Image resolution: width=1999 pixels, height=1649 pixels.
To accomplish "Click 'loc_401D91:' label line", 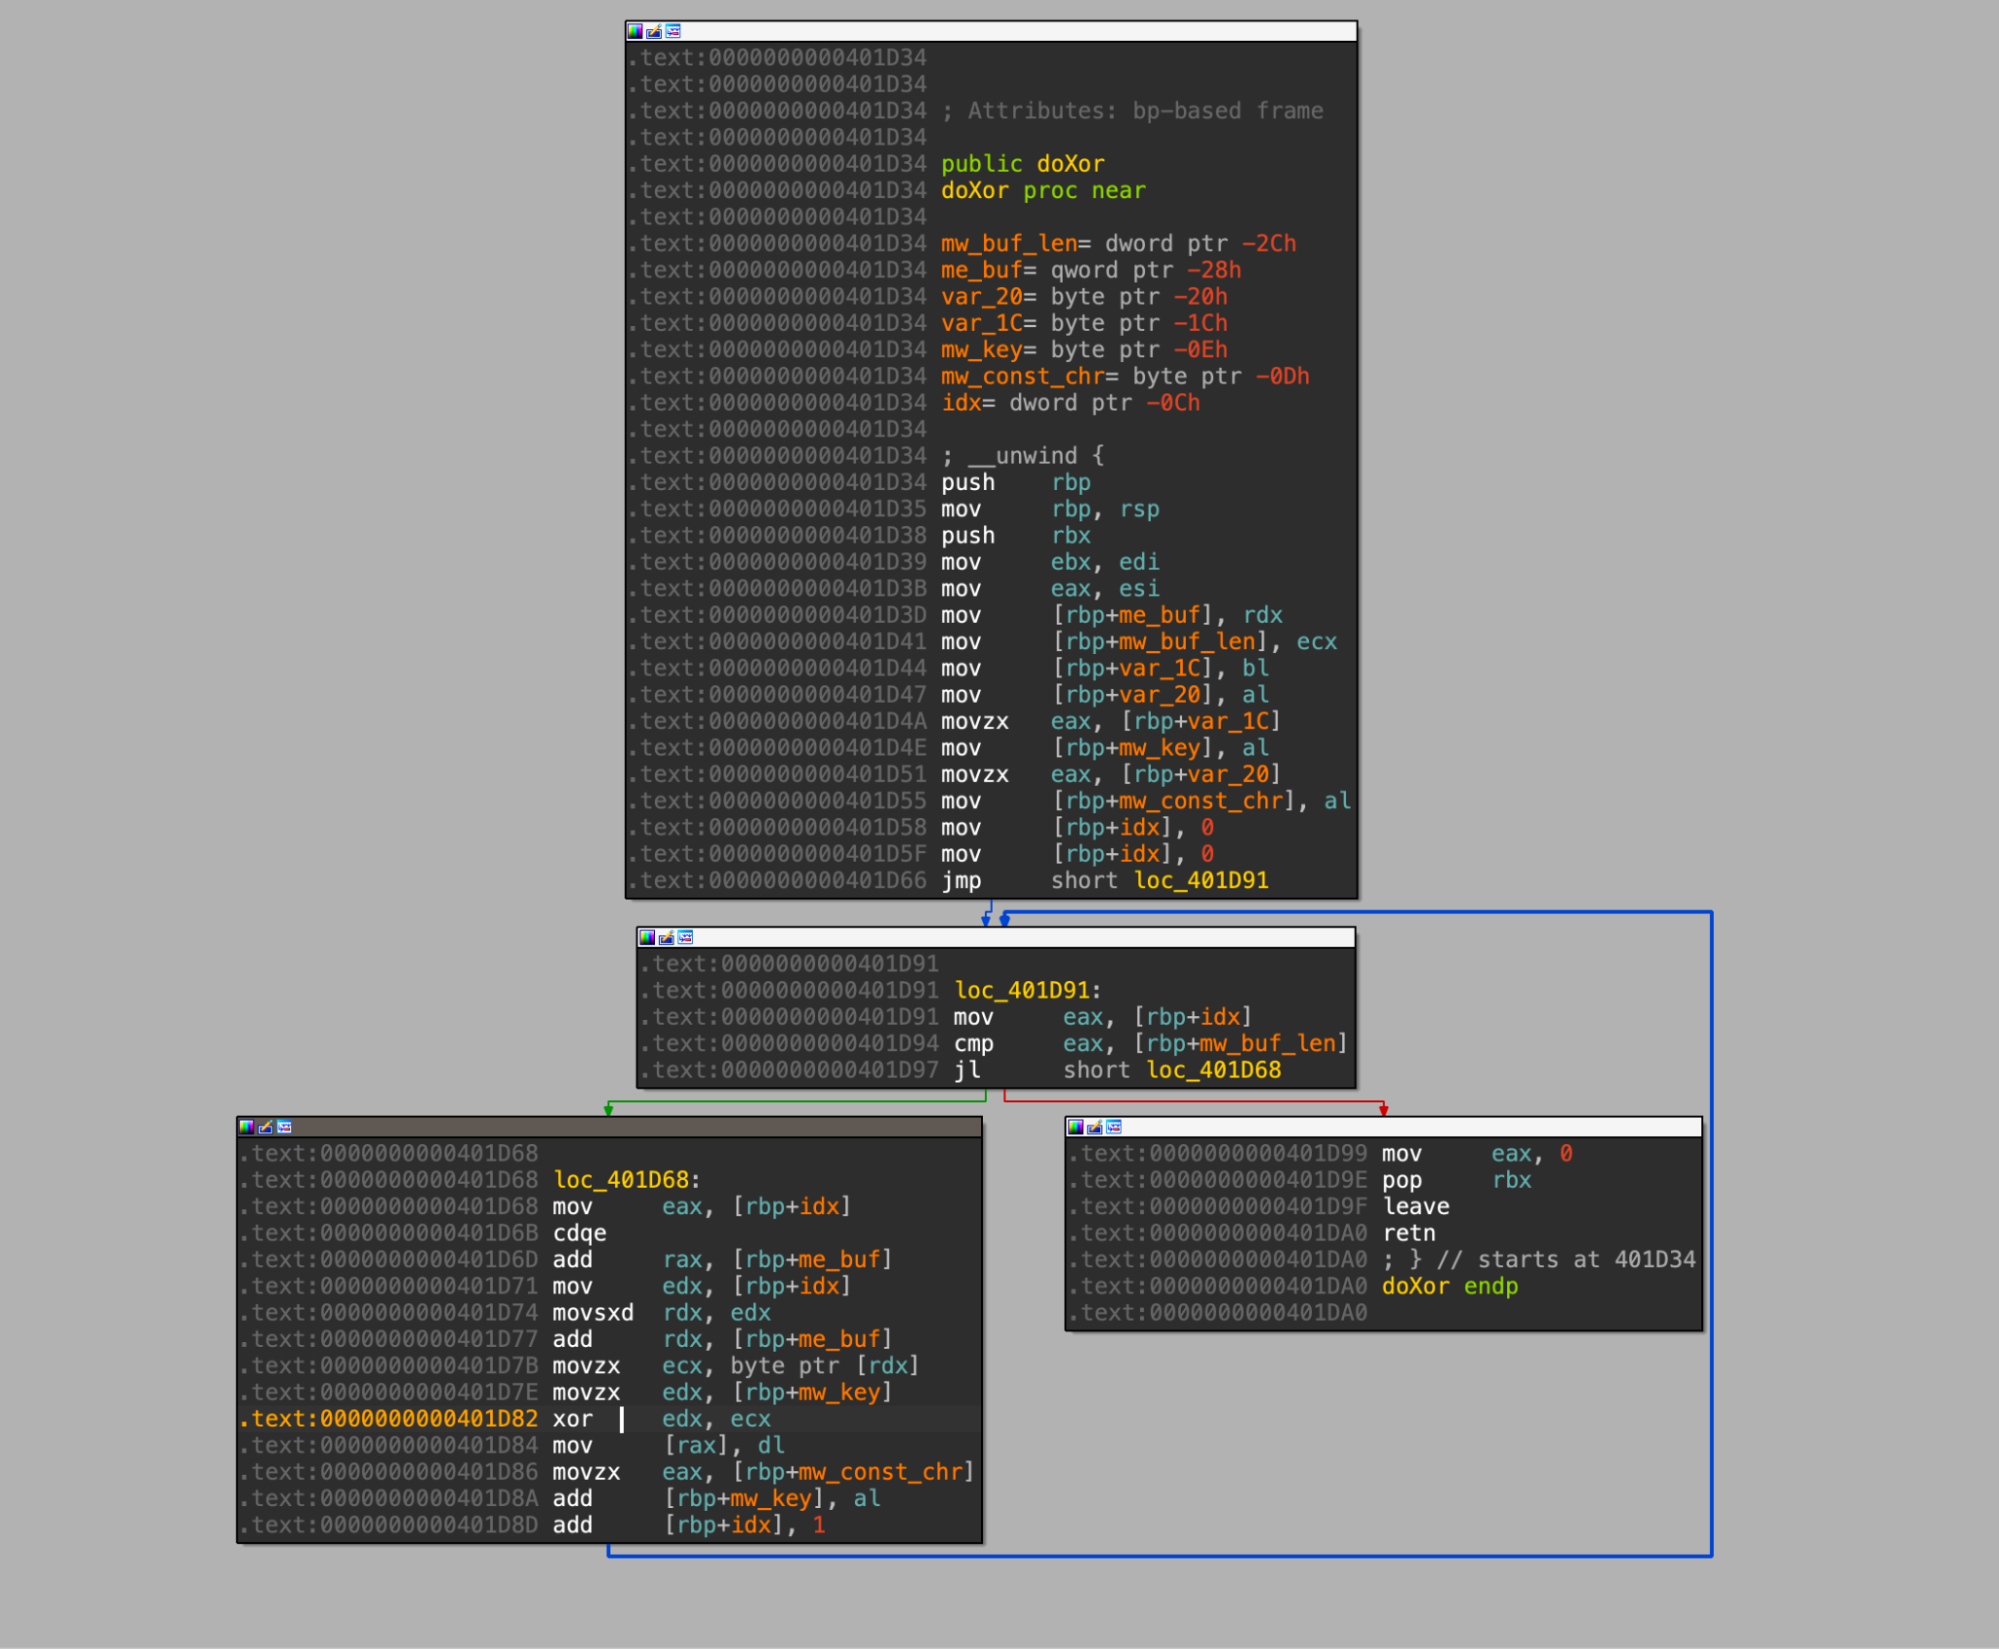I will [1028, 990].
